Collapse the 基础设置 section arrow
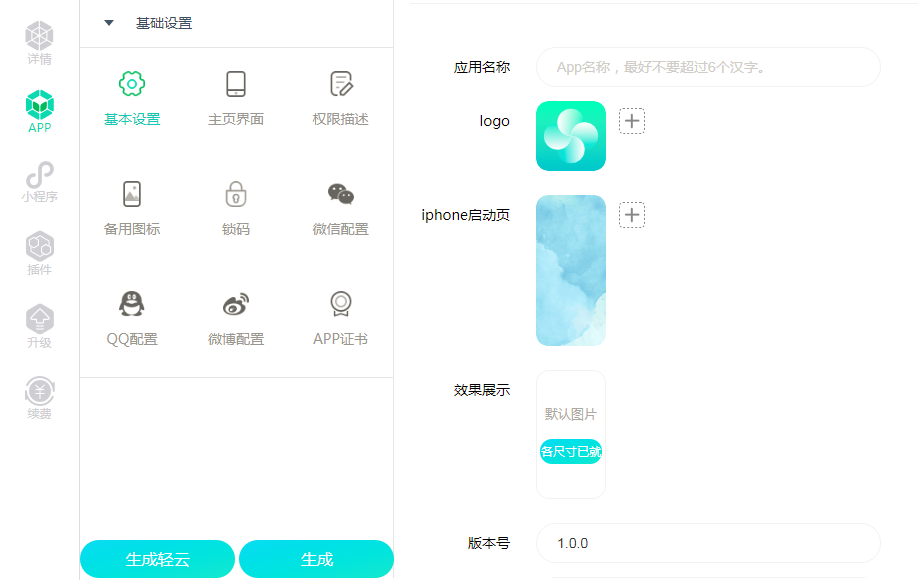This screenshot has height=580, width=918. [x=108, y=23]
